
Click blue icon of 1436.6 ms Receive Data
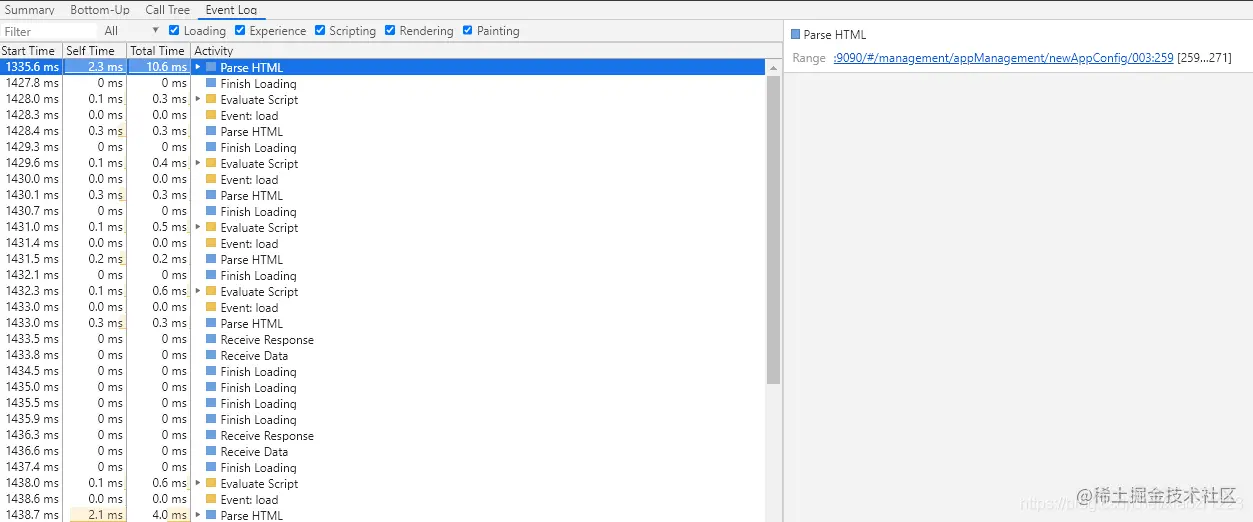pos(211,451)
